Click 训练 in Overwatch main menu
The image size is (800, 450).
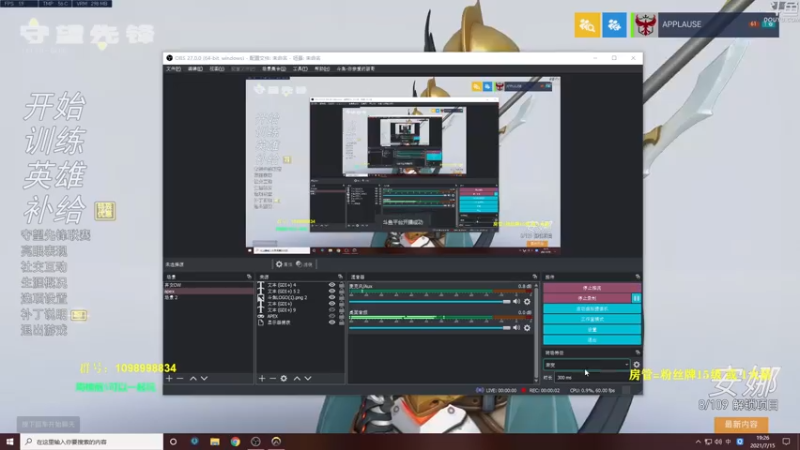pyautogui.click(x=55, y=141)
